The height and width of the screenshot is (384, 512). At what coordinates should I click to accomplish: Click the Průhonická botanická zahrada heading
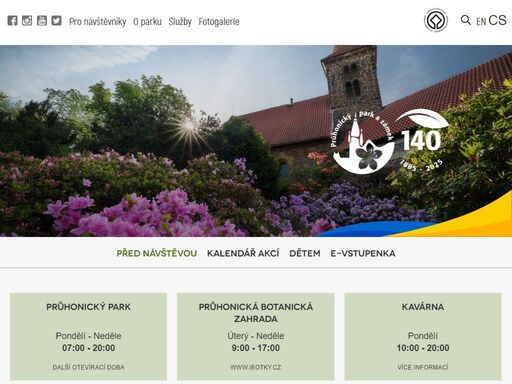pyautogui.click(x=256, y=313)
